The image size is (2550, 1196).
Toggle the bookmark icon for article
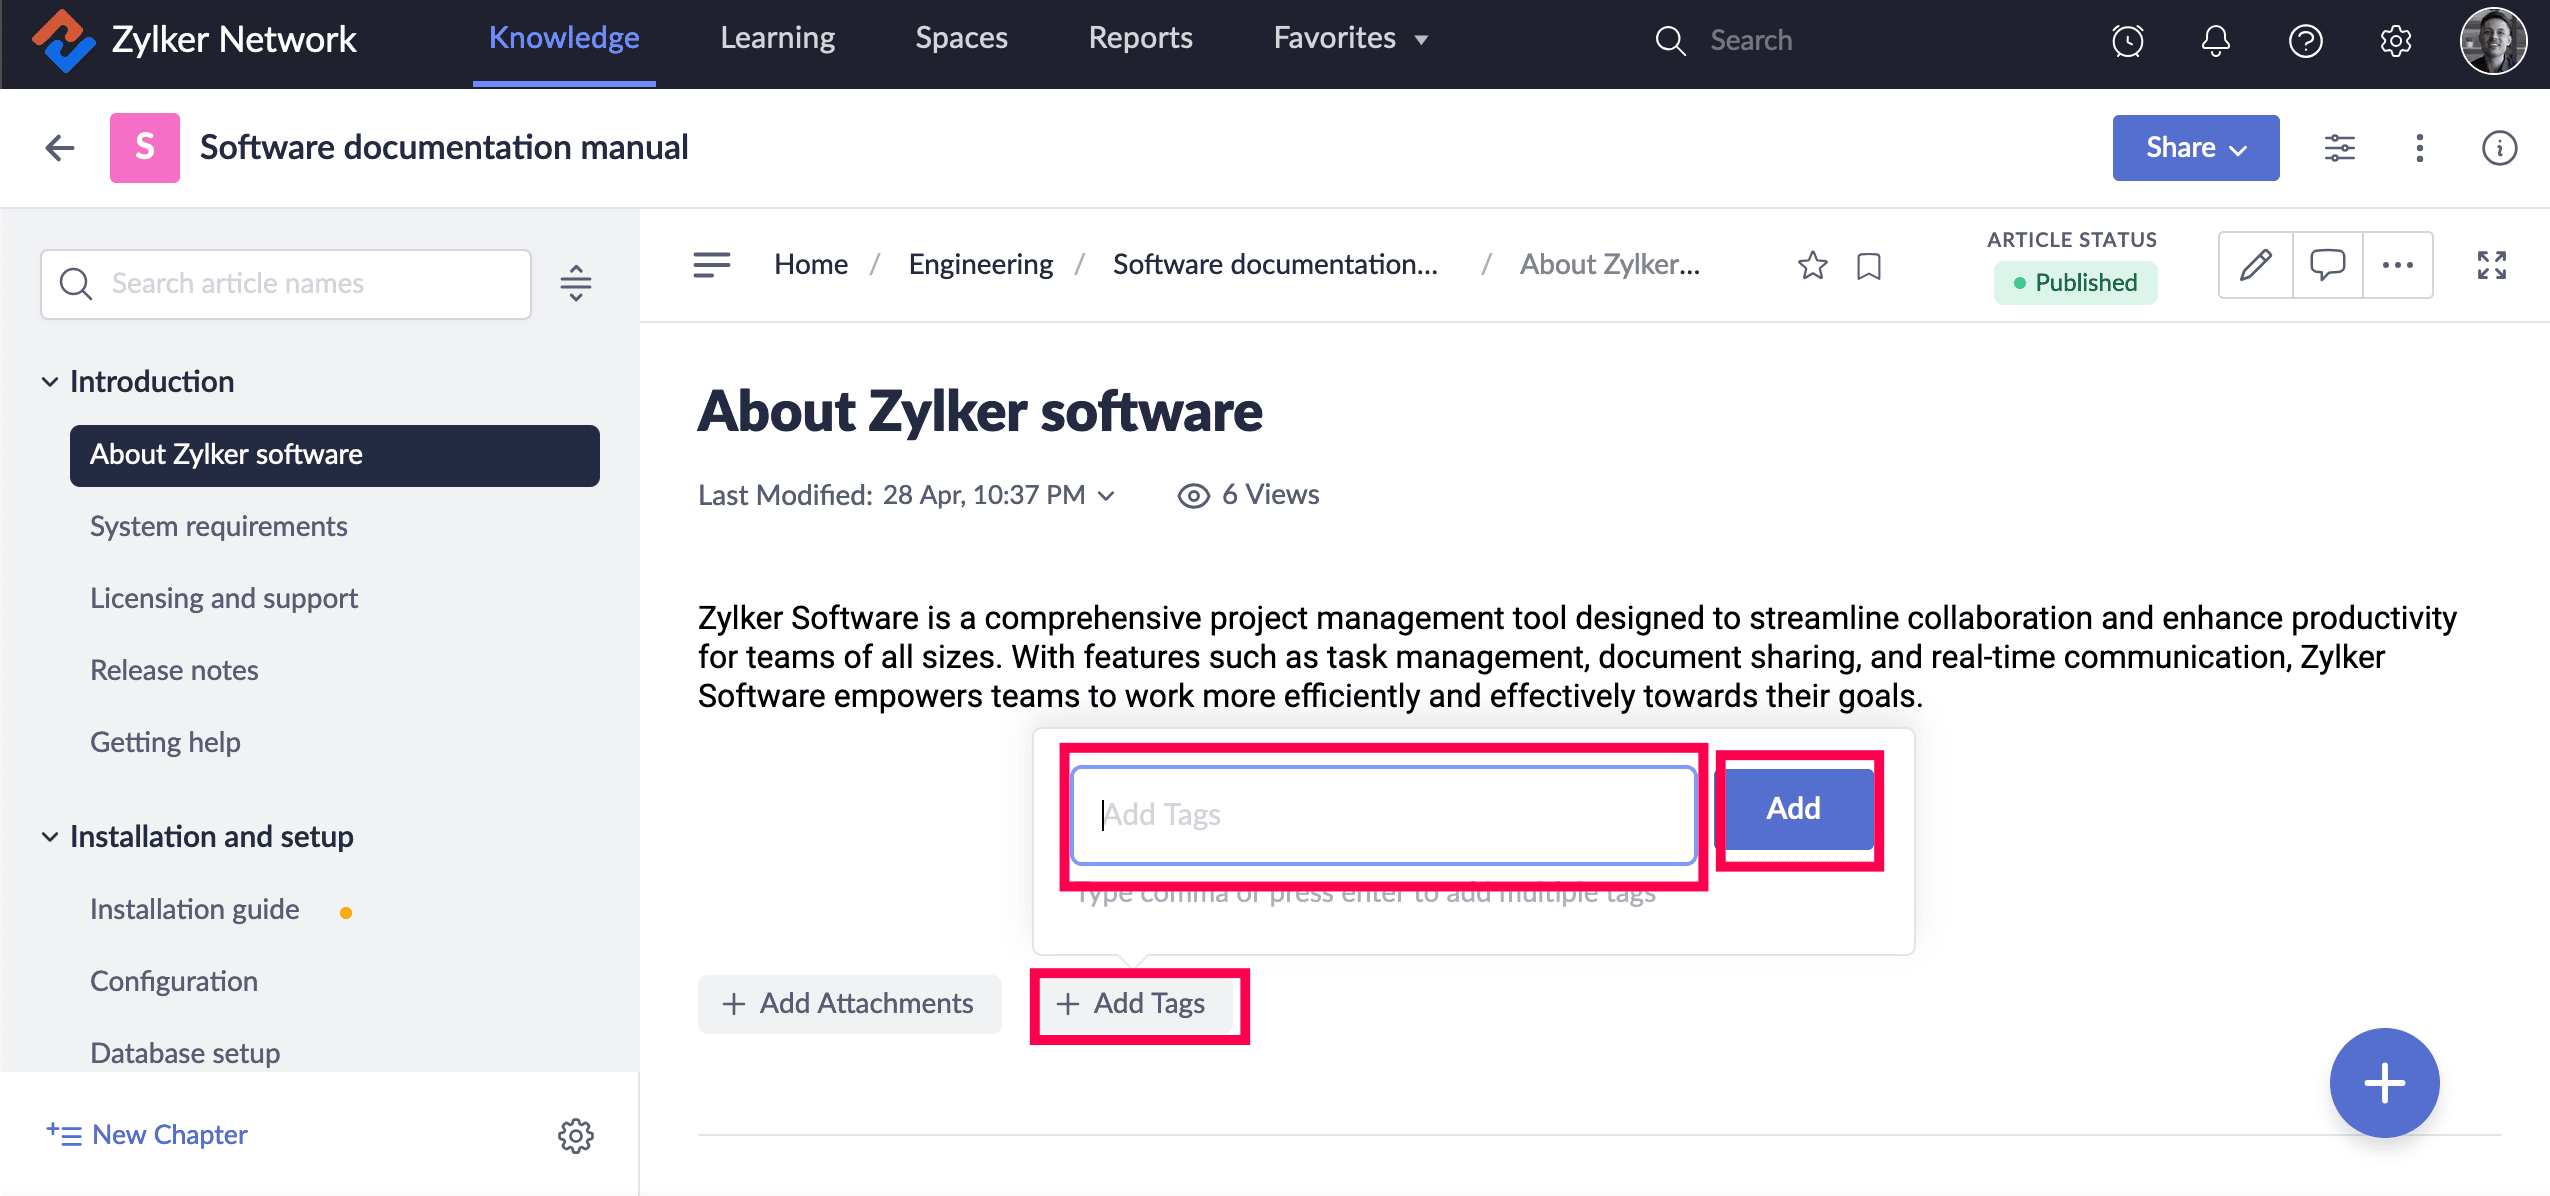pyautogui.click(x=1868, y=266)
